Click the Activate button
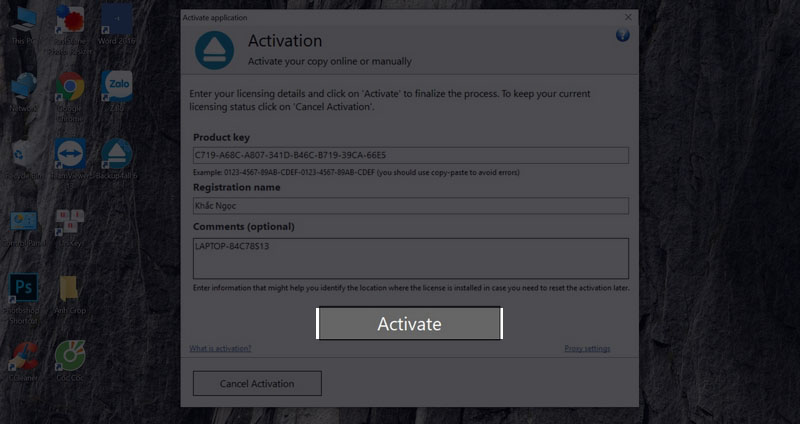Viewport: 800px width, 424px height. [409, 323]
